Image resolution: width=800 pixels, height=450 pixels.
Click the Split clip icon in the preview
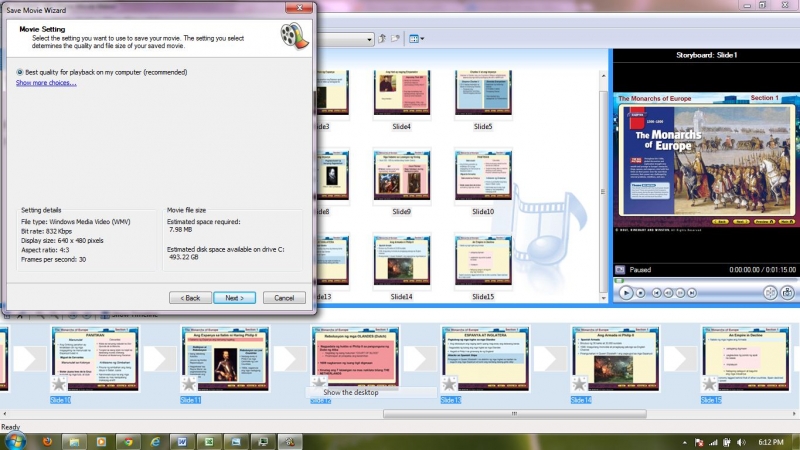771,293
